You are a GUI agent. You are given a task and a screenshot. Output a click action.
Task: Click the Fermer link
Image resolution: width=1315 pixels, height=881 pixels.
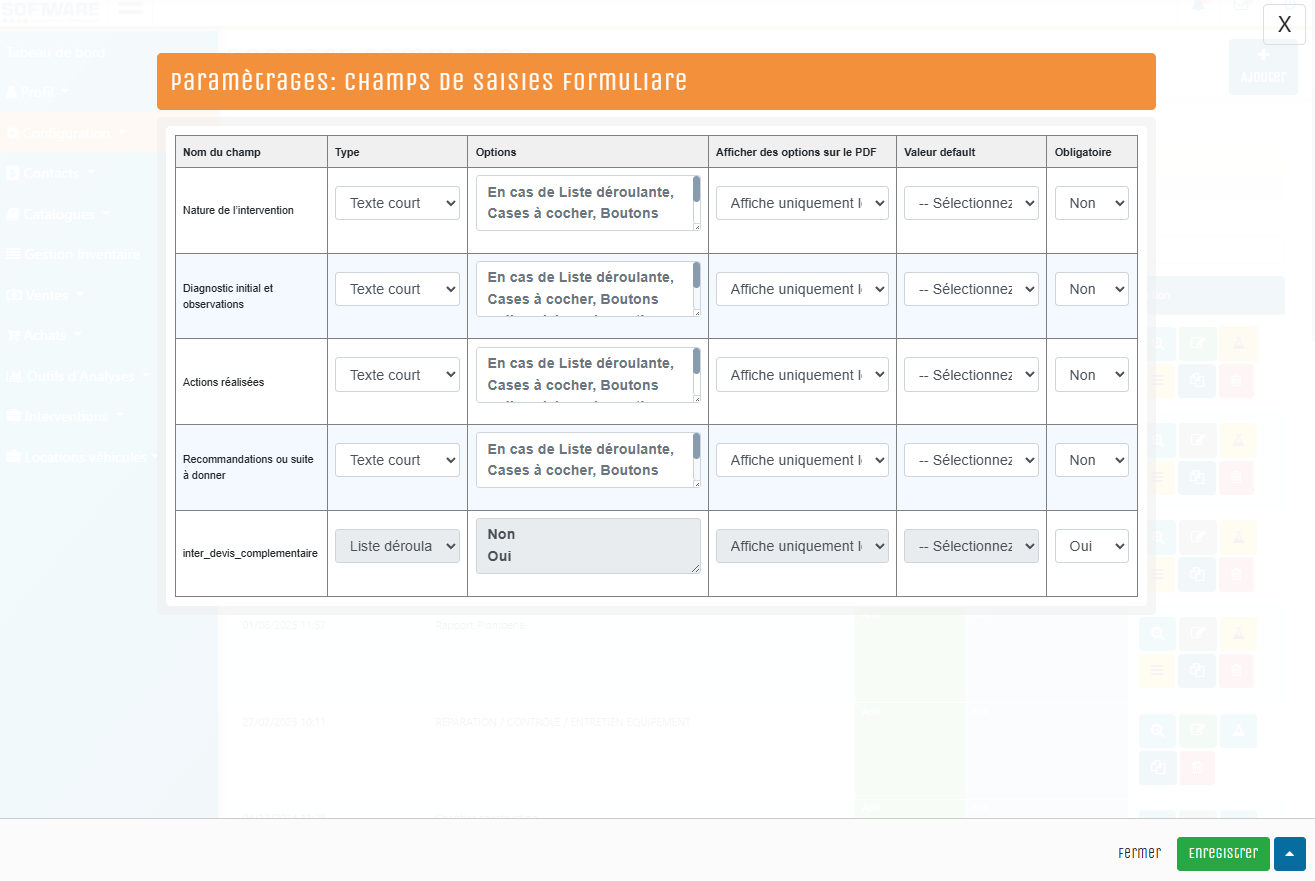(x=1139, y=853)
